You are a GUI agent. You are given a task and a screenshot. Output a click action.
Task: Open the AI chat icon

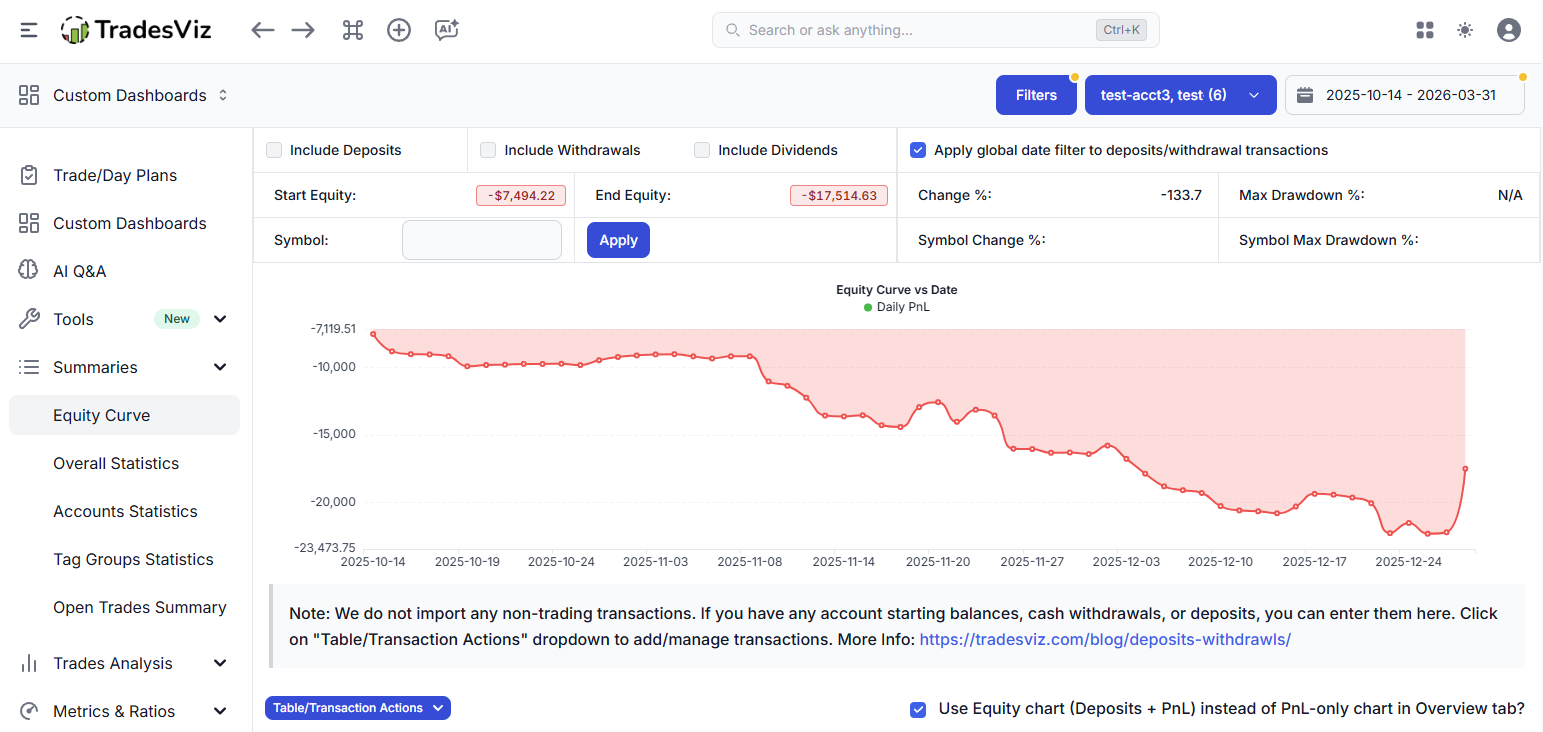point(446,30)
